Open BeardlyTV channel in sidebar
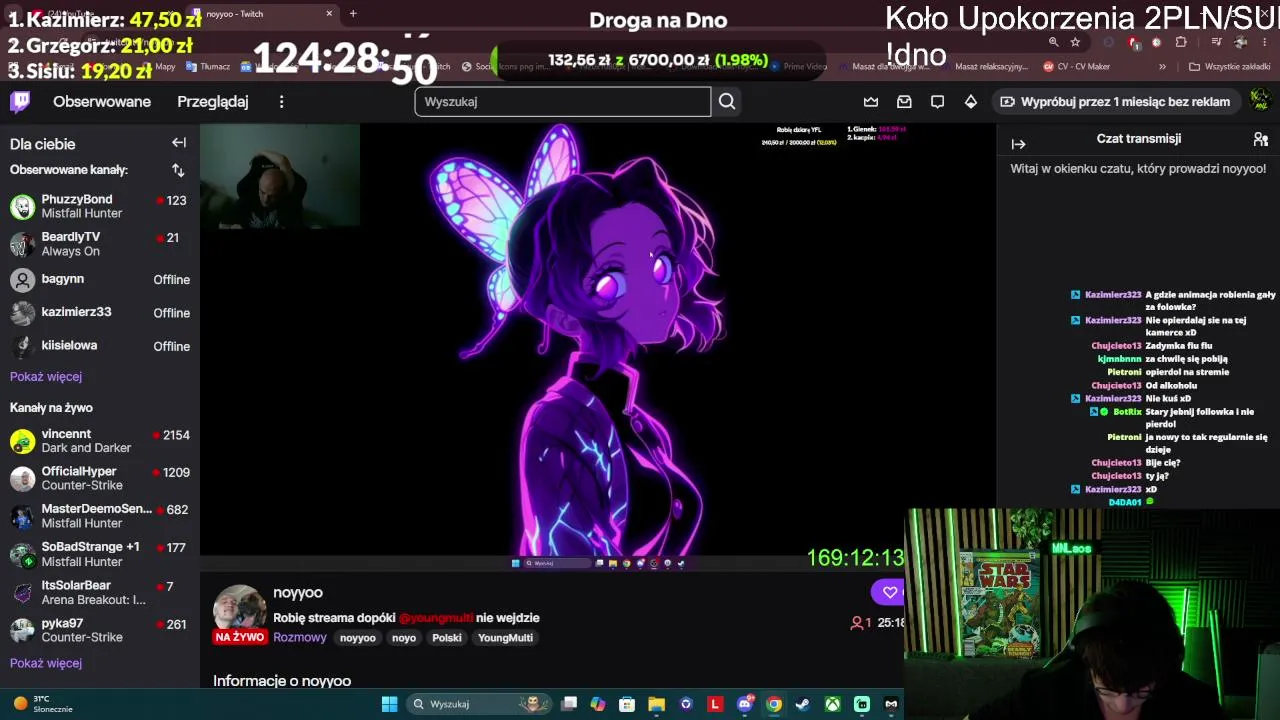Image resolution: width=1280 pixels, height=720 pixels. [x=100, y=244]
